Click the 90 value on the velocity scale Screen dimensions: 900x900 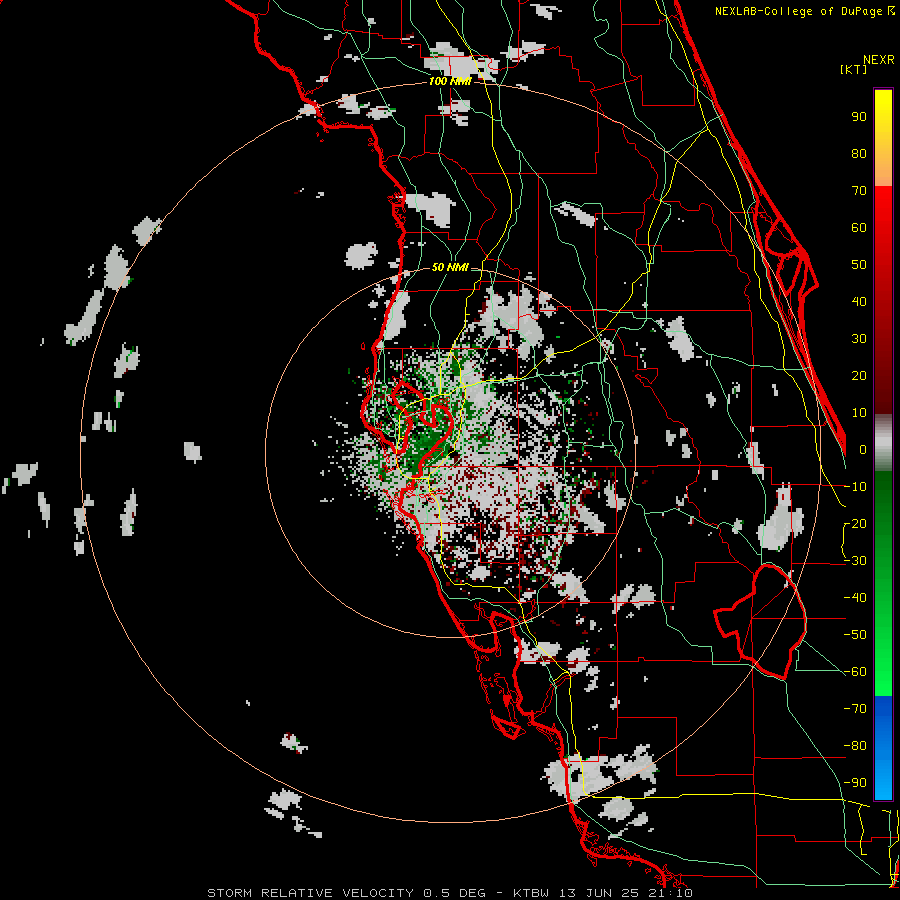point(859,117)
